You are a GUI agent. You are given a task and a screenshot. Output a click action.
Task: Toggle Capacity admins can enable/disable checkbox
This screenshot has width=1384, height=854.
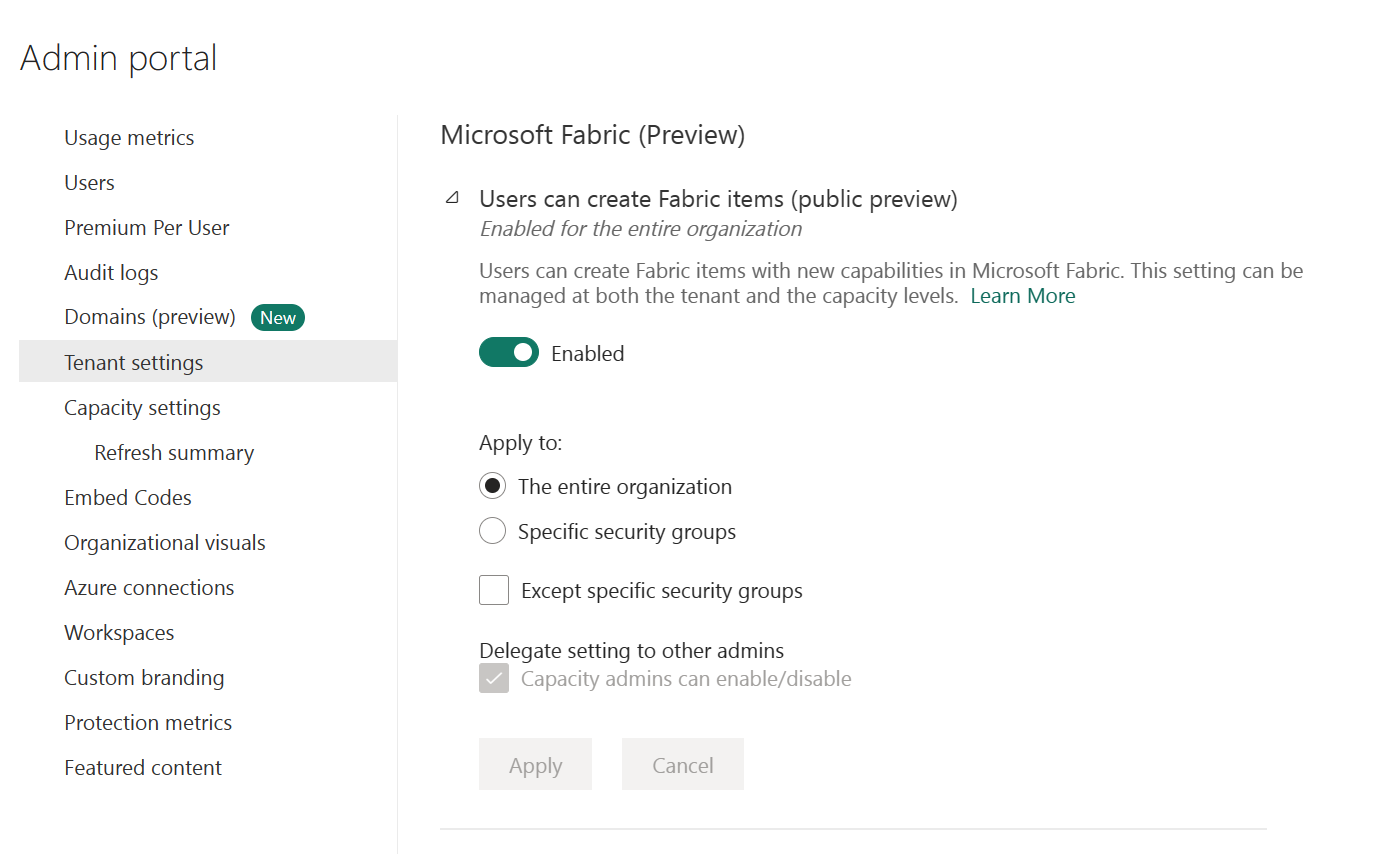[x=494, y=679]
